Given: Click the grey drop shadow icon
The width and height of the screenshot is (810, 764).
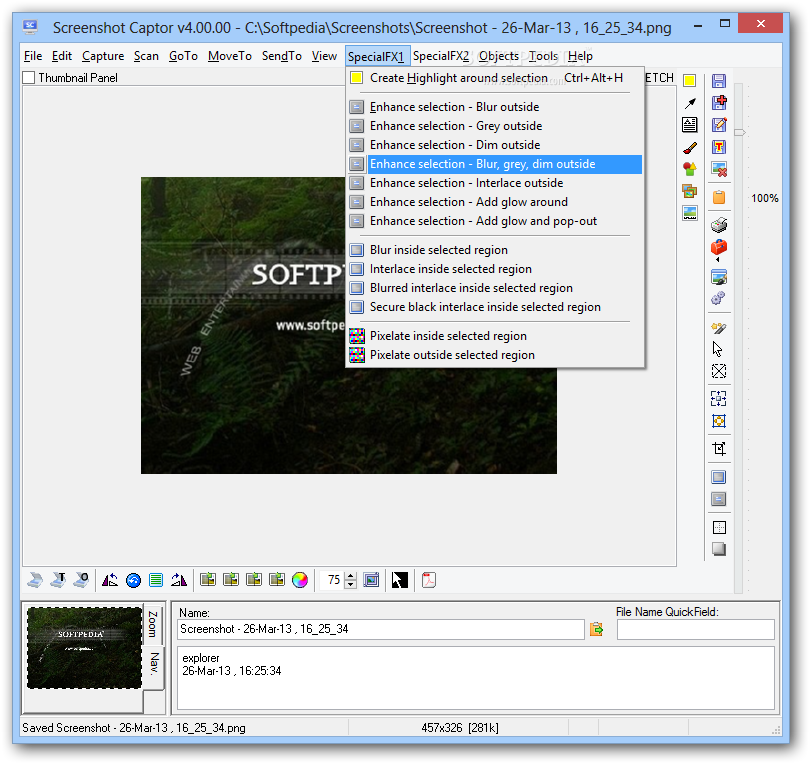Looking at the screenshot, I should pyautogui.click(x=719, y=549).
